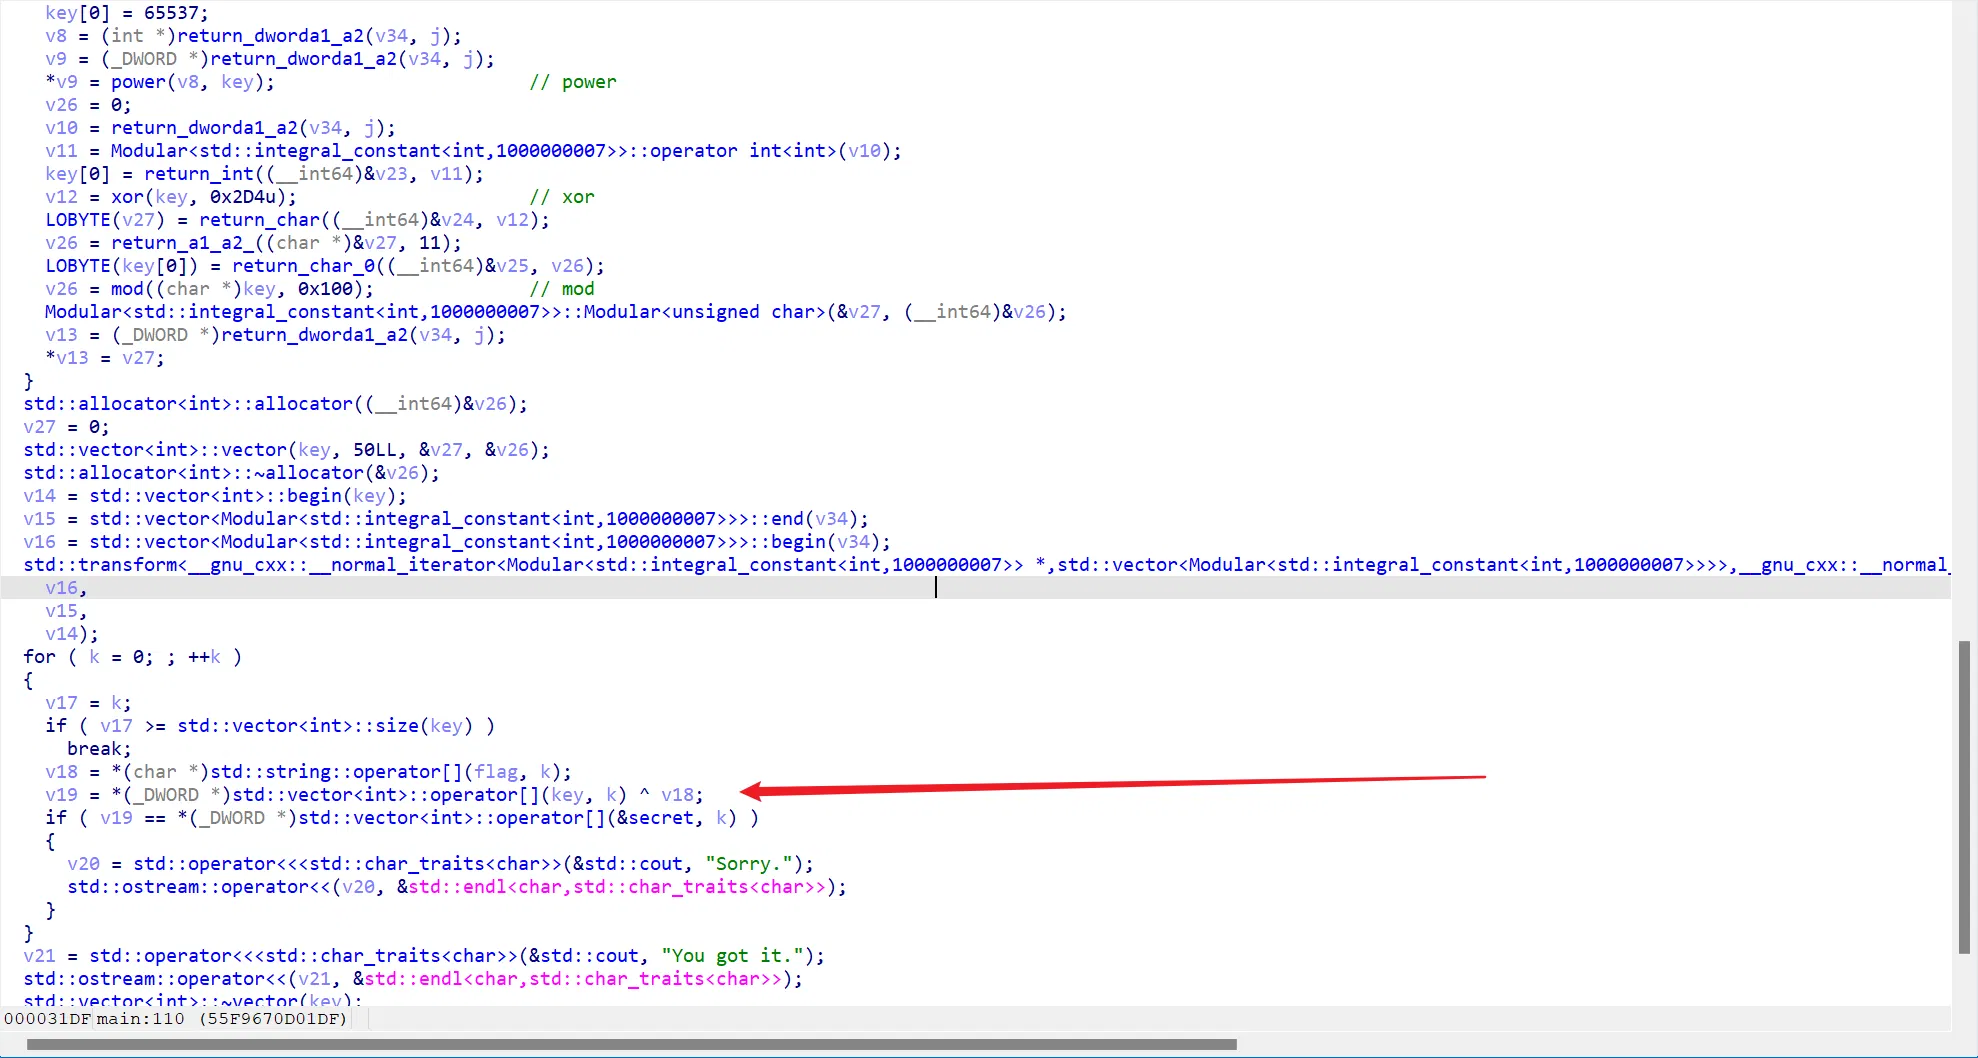Click the v27 = 0 statement
This screenshot has width=1978, height=1058.
66,427
